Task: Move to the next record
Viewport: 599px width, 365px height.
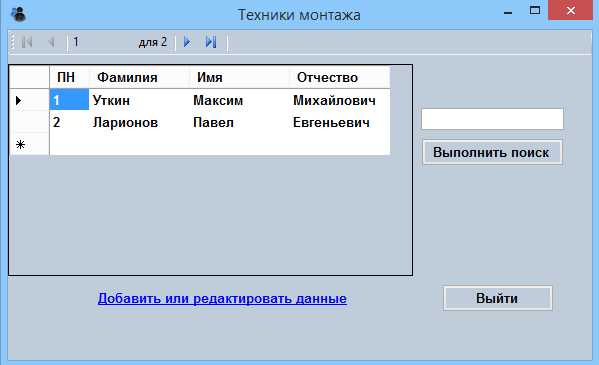Action: 187,42
